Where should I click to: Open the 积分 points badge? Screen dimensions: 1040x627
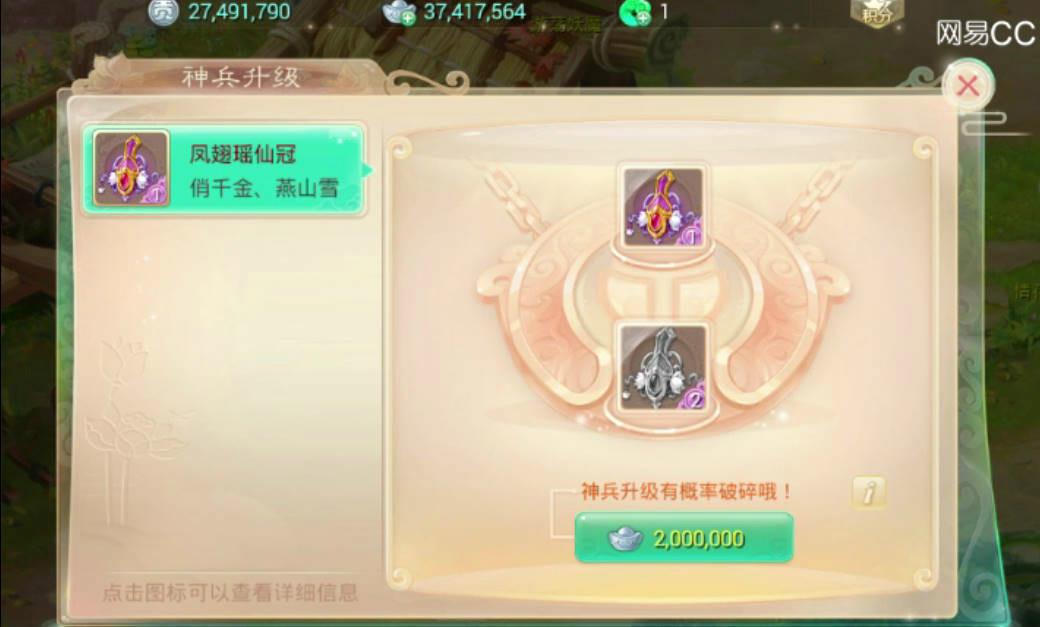coord(877,13)
